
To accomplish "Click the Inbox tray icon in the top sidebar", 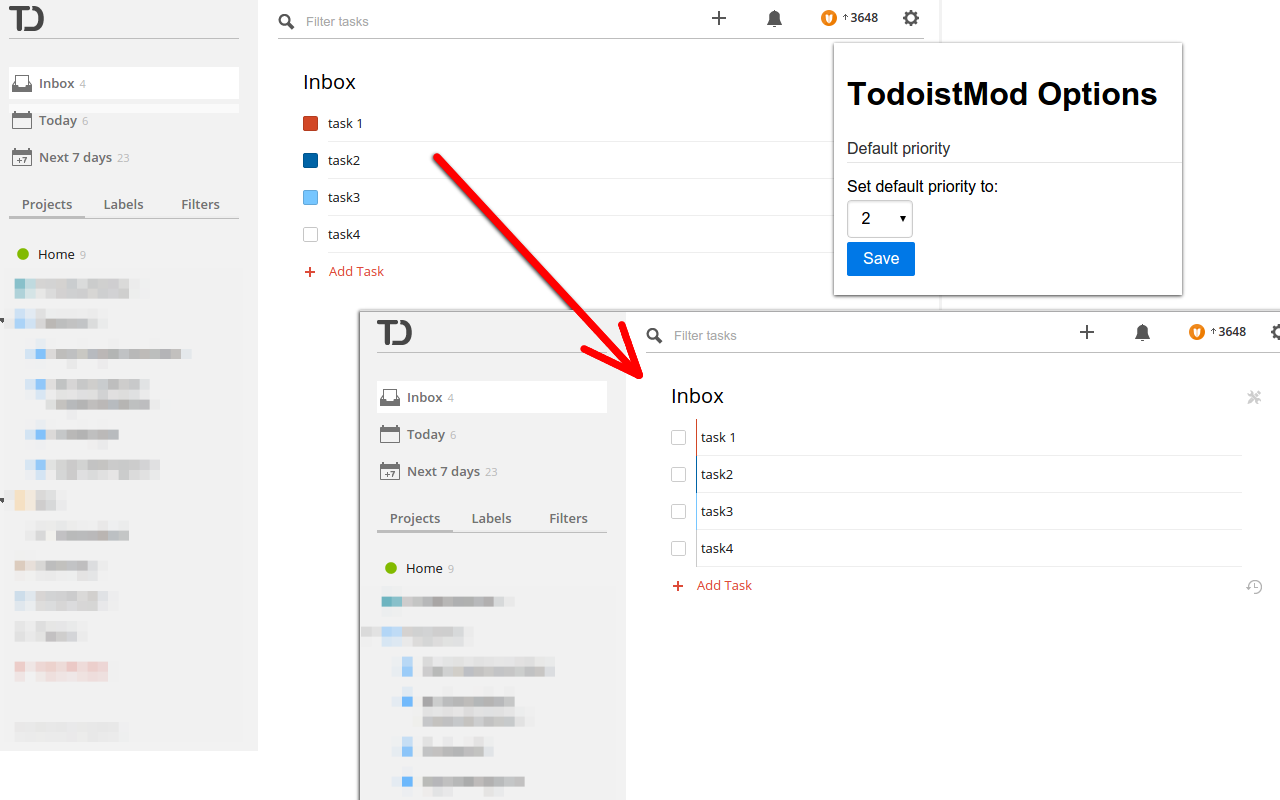I will [22, 84].
